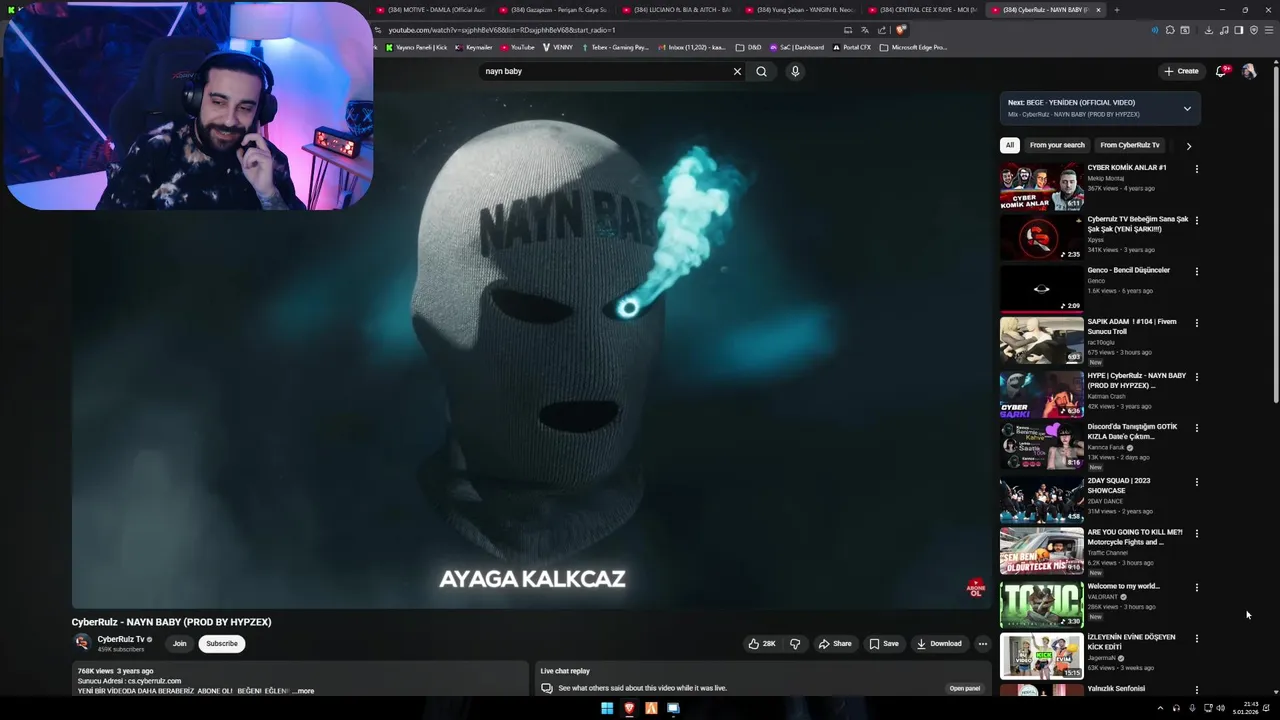Screen dimensions: 1280x720
Task: Expand video description with ...more
Action: (304, 691)
